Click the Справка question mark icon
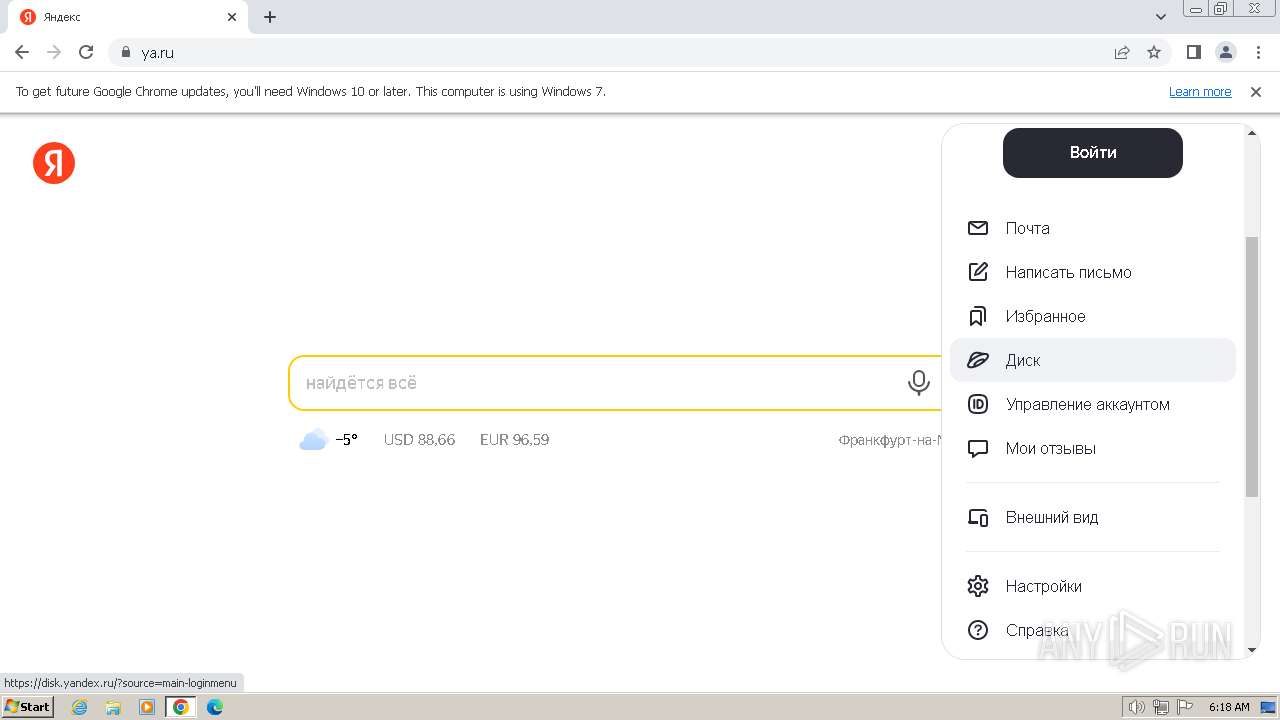Image resolution: width=1280 pixels, height=720 pixels. pyautogui.click(x=978, y=630)
